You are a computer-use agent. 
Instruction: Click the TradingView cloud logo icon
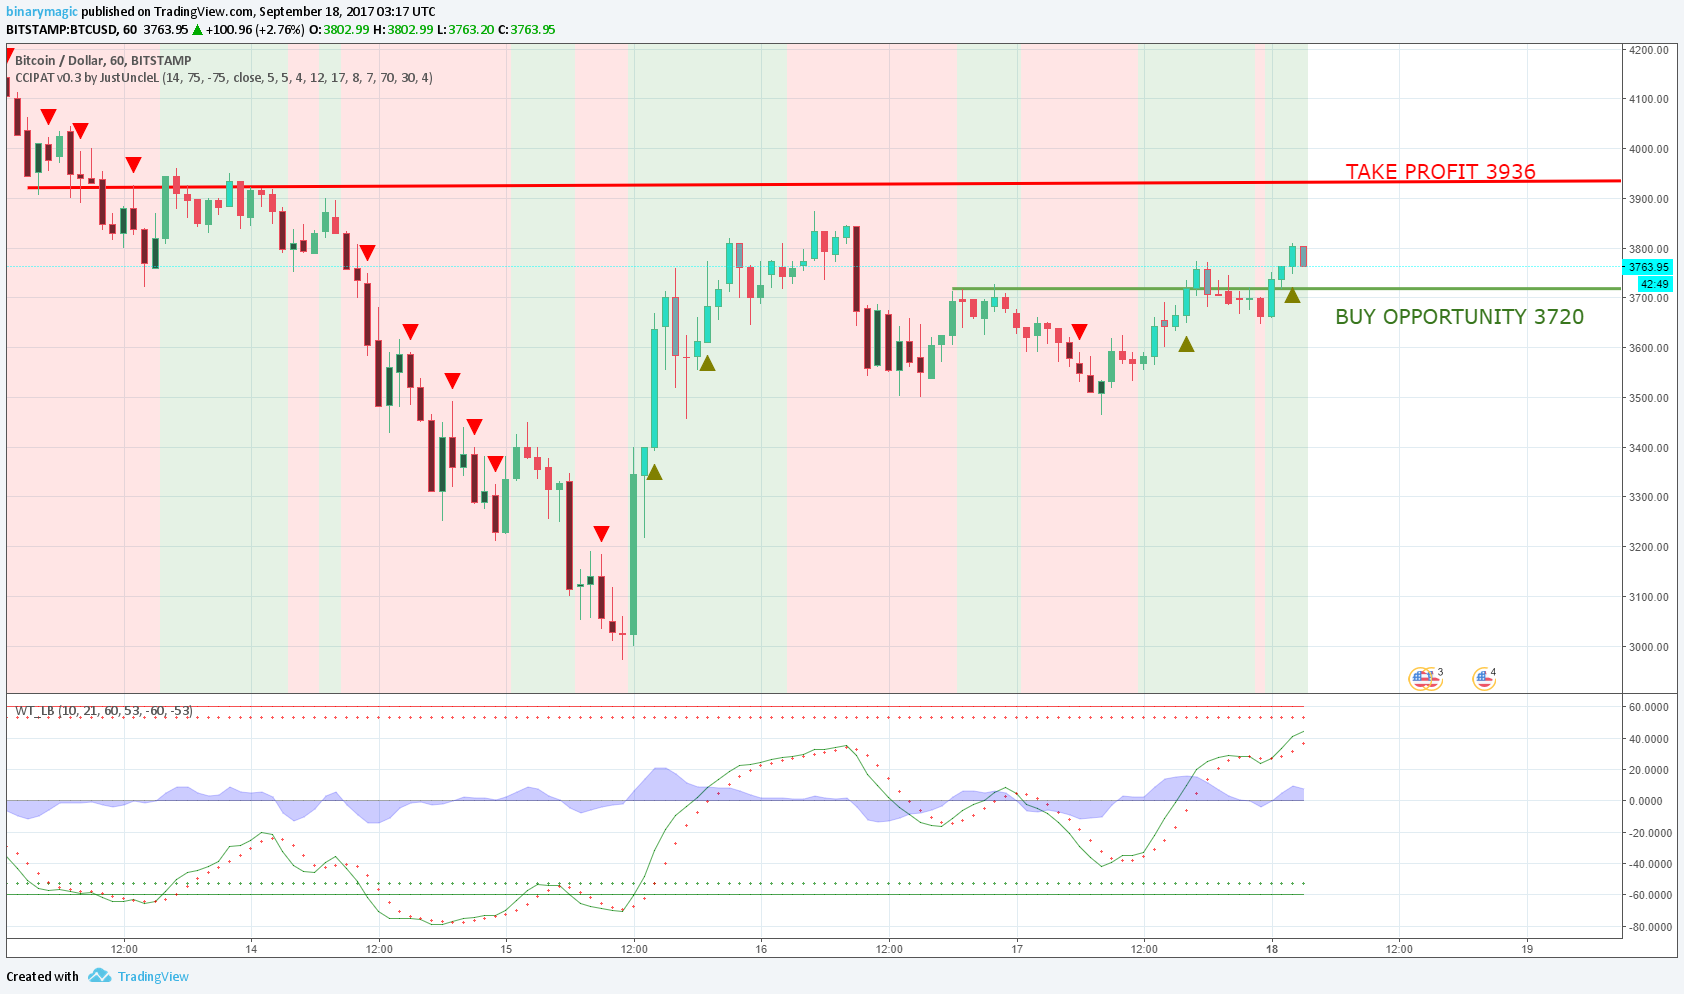99,976
